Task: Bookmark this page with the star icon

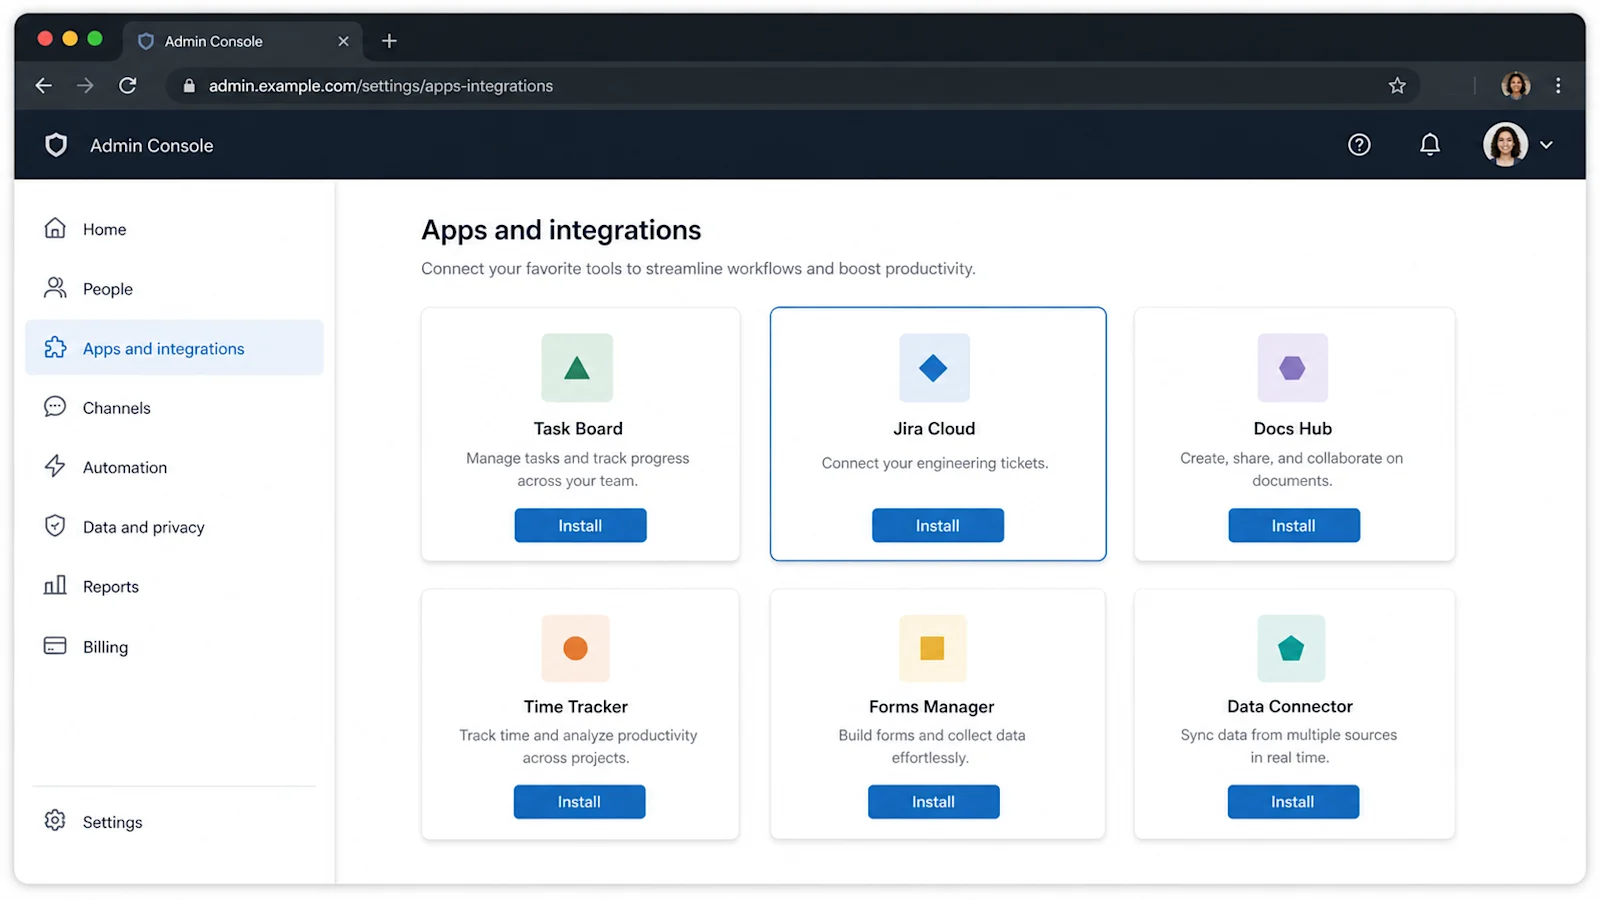Action: pyautogui.click(x=1397, y=86)
